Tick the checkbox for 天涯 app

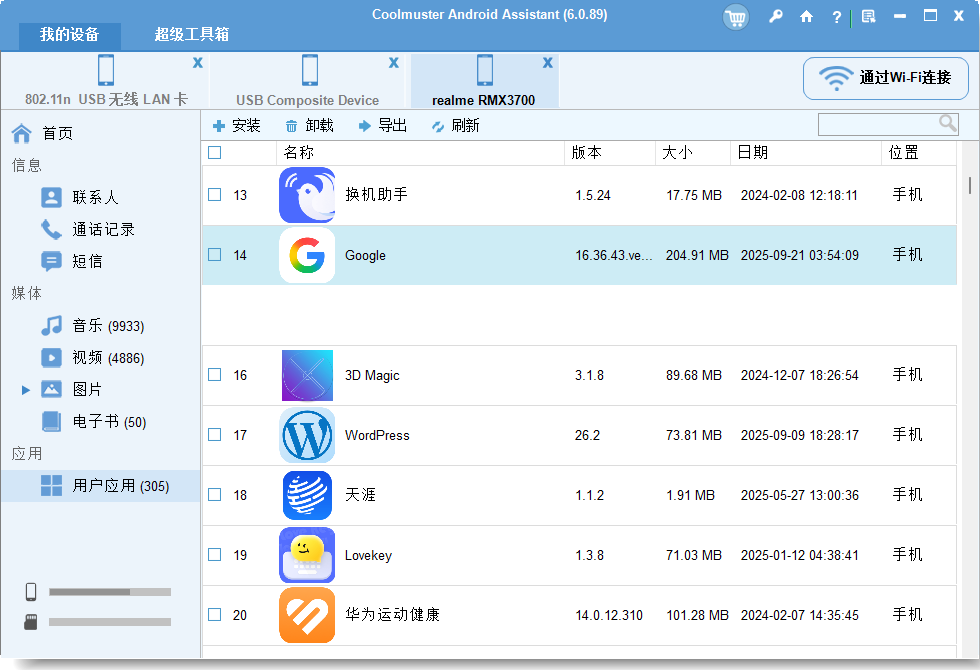(x=214, y=495)
